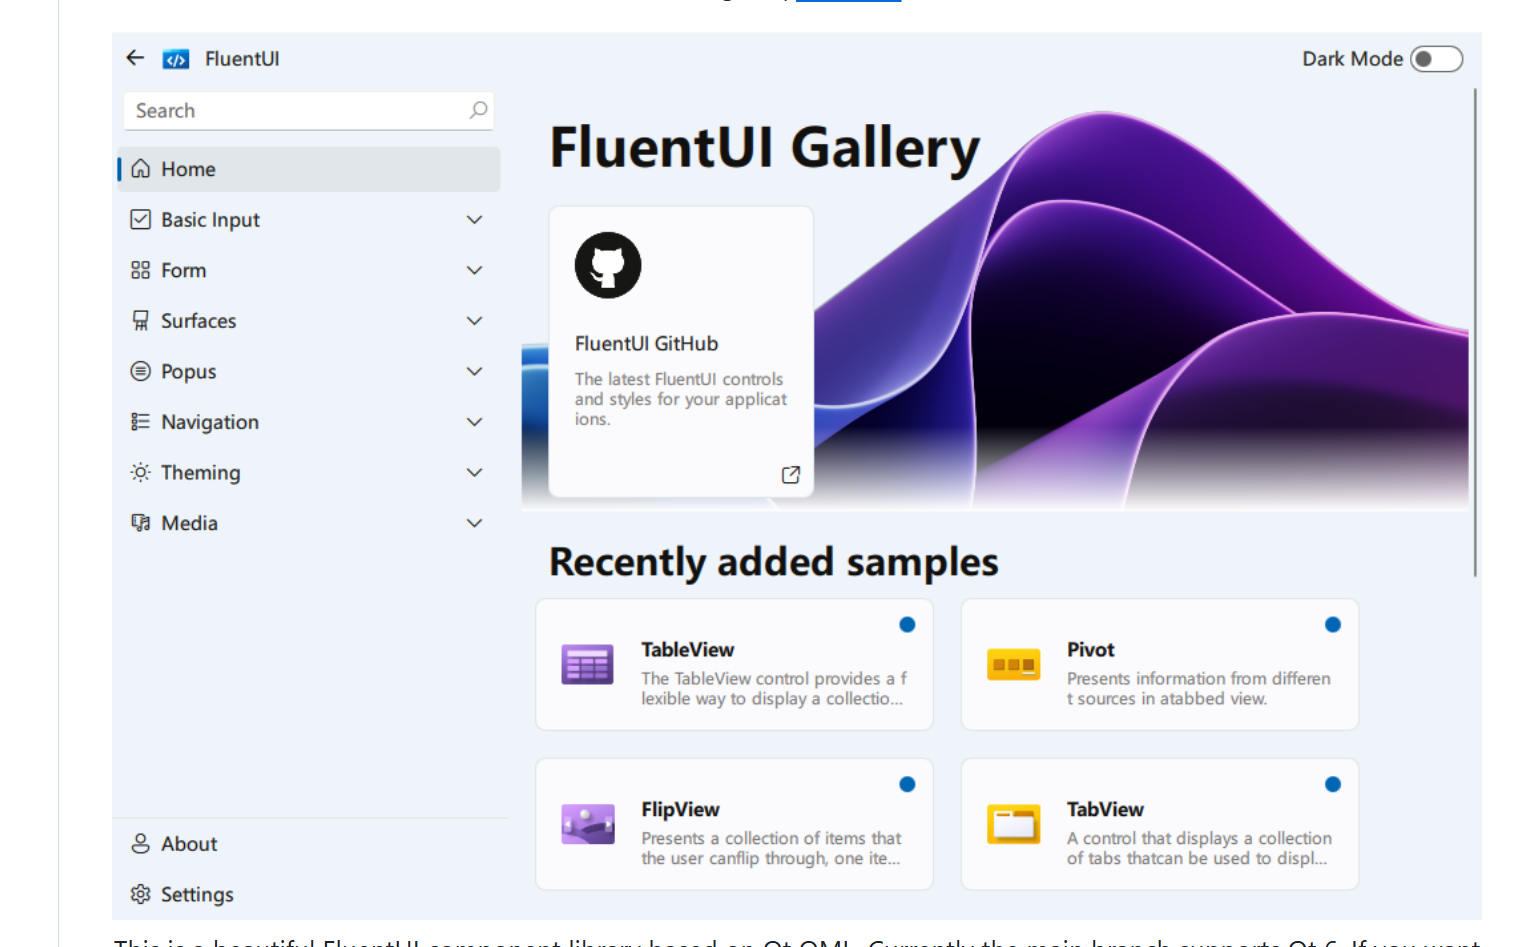Click the FluentUI window title text
The image size is (1535, 947).
tap(242, 59)
